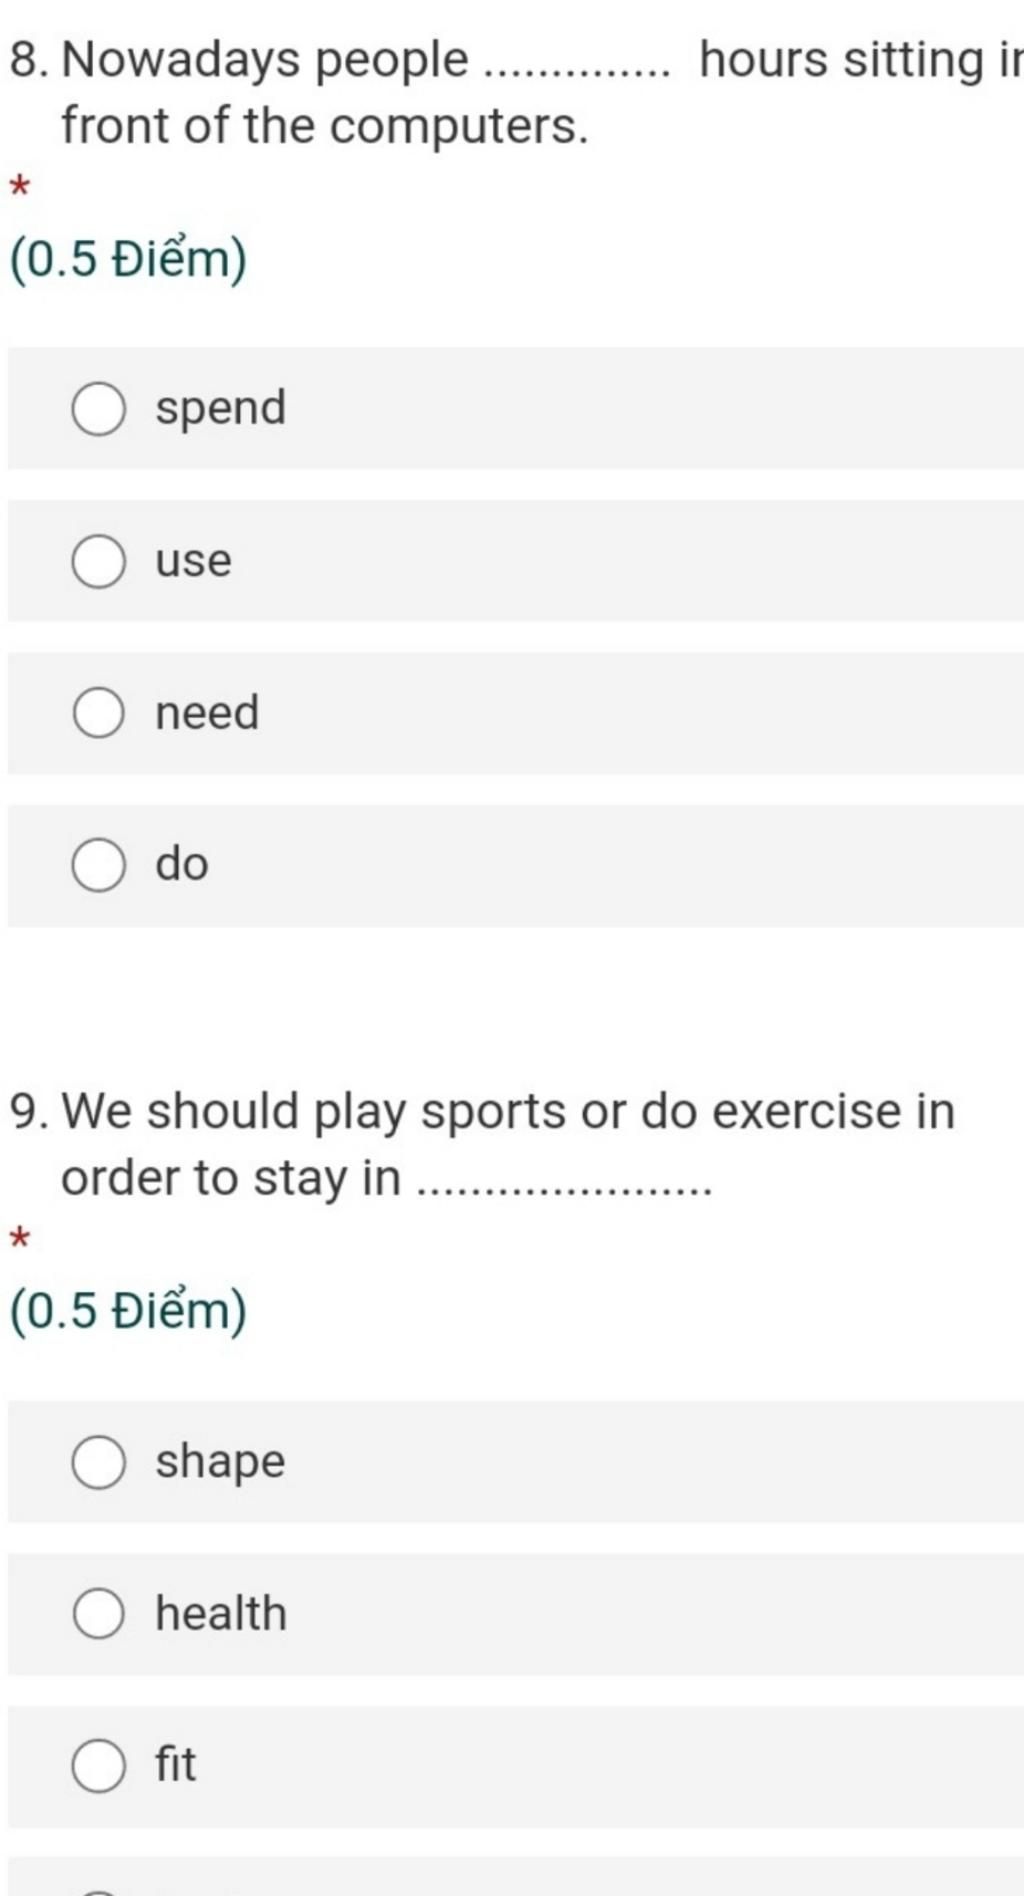Click the red required asterisk under question 8
Screen dimensions: 1024x1896
(19, 186)
